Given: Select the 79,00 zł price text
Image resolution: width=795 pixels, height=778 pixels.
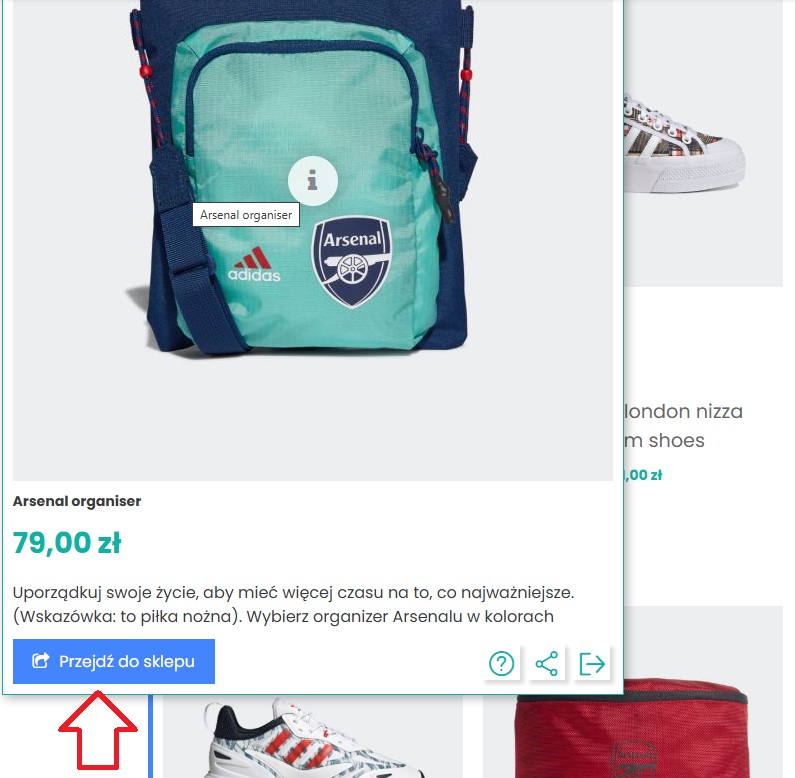Looking at the screenshot, I should pos(67,542).
